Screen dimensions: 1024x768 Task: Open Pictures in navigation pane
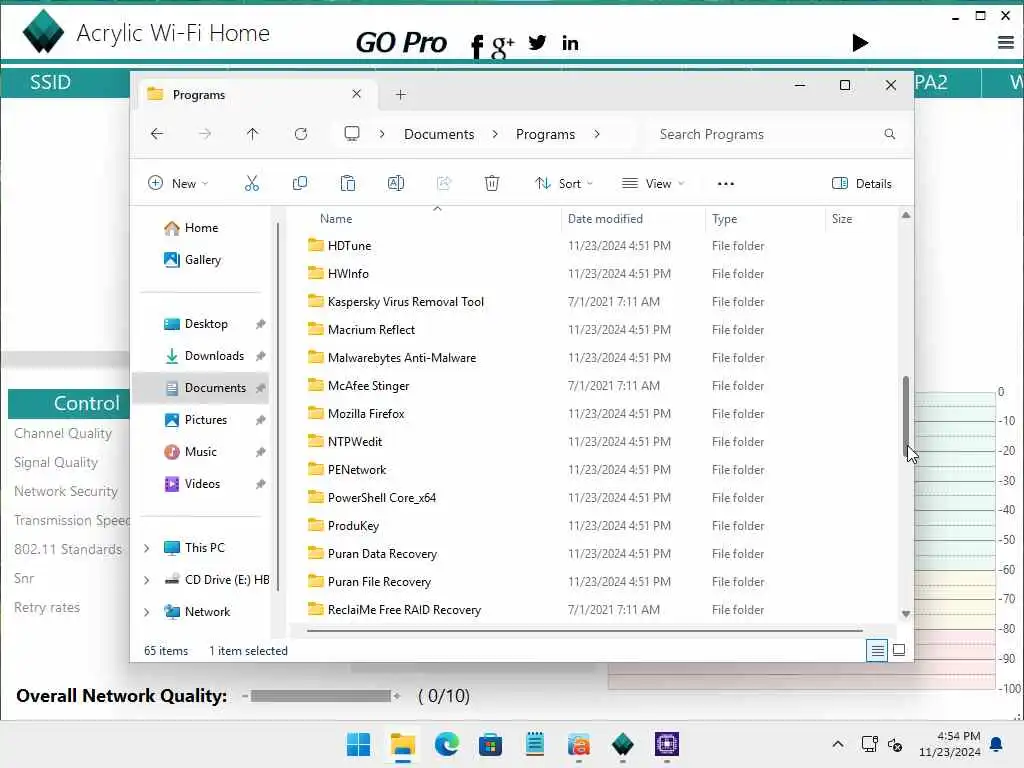[x=206, y=420]
